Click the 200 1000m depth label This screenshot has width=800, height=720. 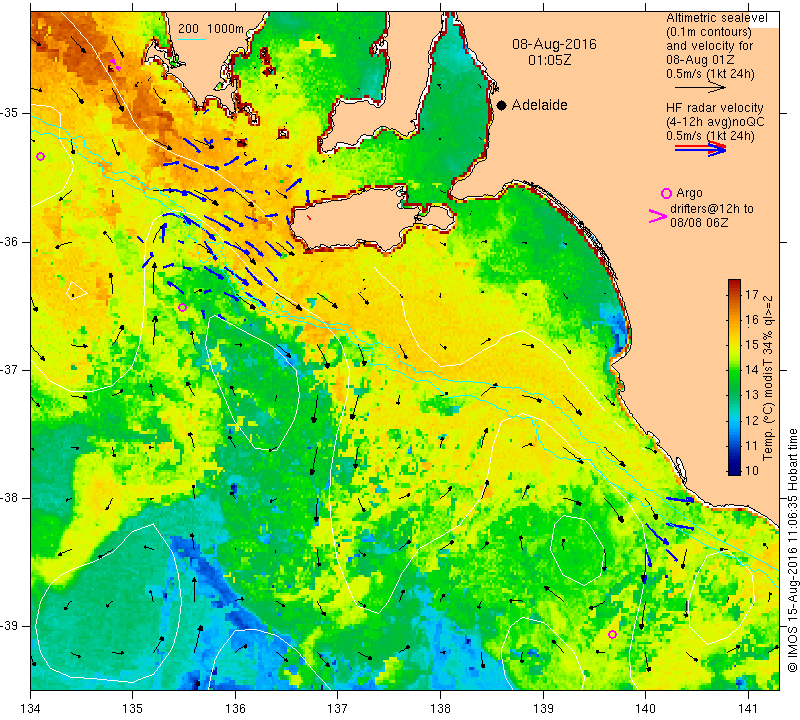(211, 29)
